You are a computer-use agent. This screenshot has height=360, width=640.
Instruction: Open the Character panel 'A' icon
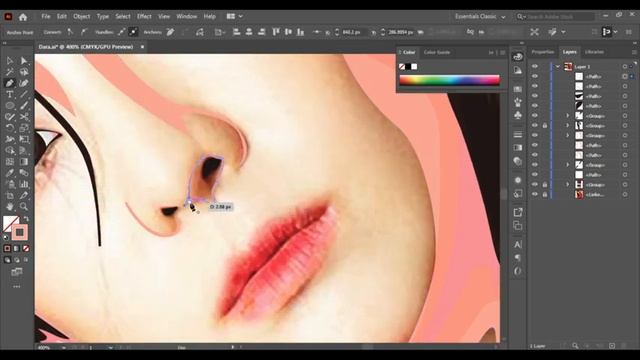[518, 244]
